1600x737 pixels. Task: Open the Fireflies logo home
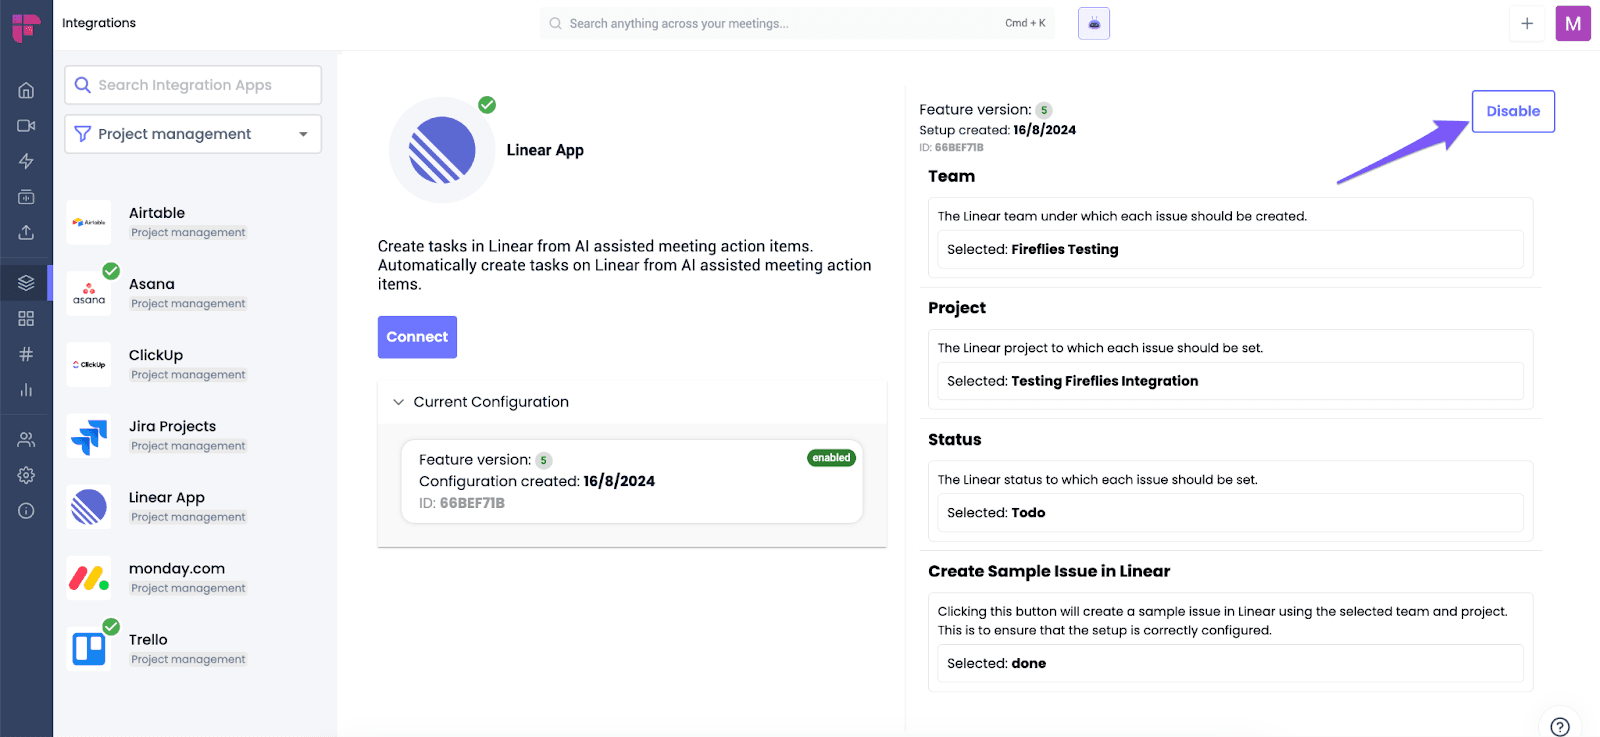pos(26,28)
